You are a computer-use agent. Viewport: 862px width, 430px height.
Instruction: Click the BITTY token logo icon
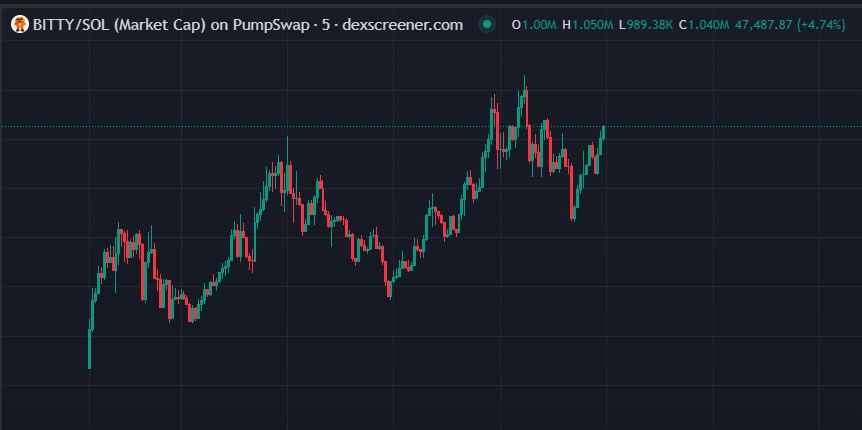click(x=20, y=25)
